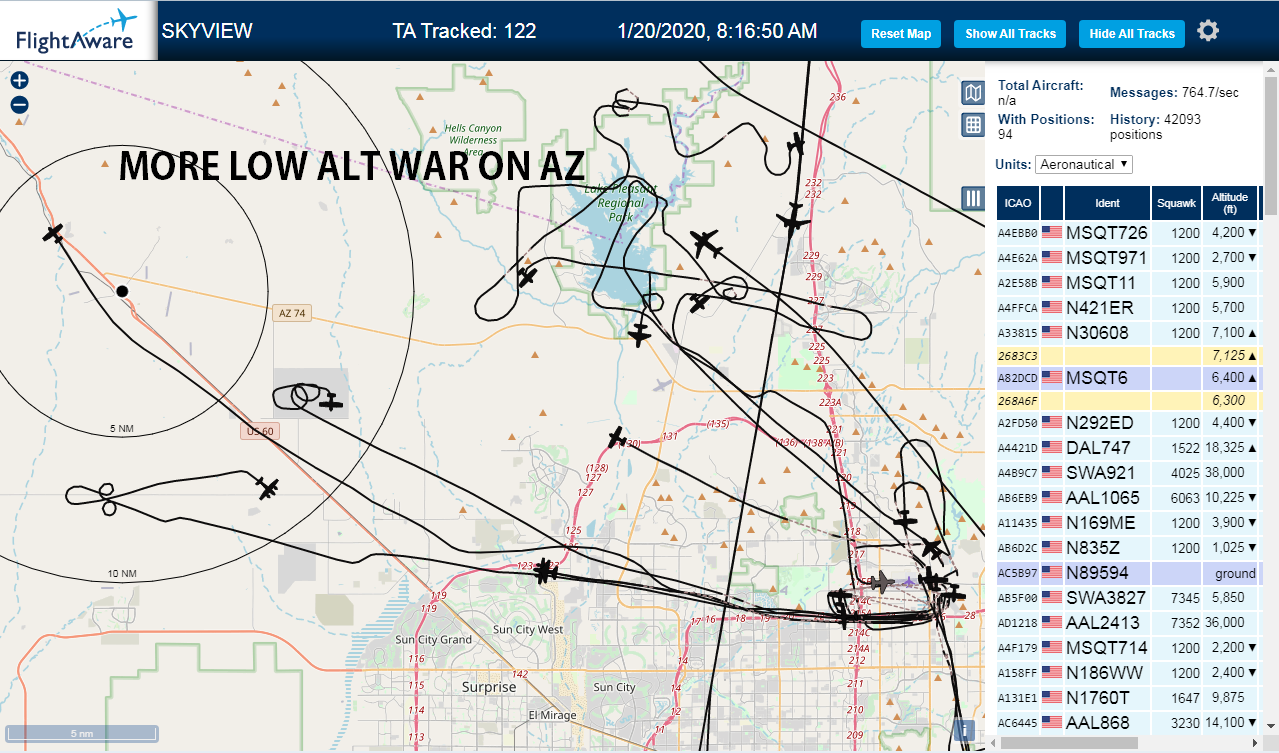Select the N169ME ident

click(1100, 523)
